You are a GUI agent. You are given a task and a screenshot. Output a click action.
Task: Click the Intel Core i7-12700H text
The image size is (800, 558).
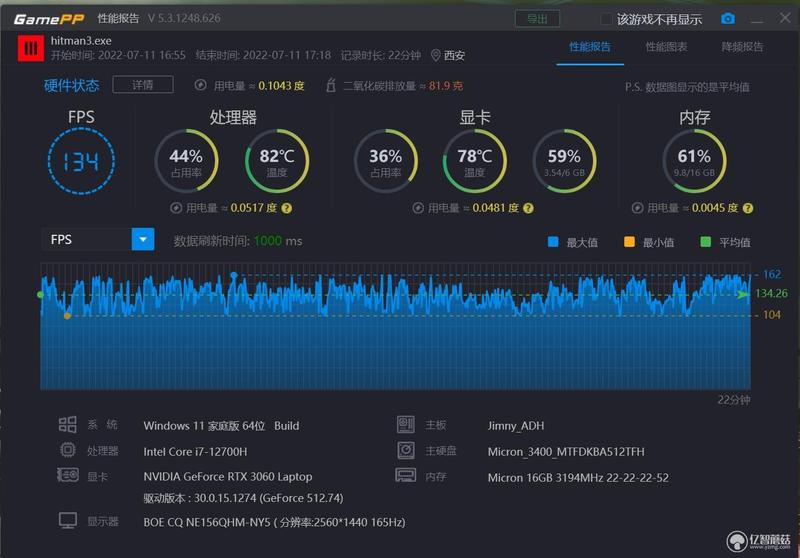click(195, 451)
